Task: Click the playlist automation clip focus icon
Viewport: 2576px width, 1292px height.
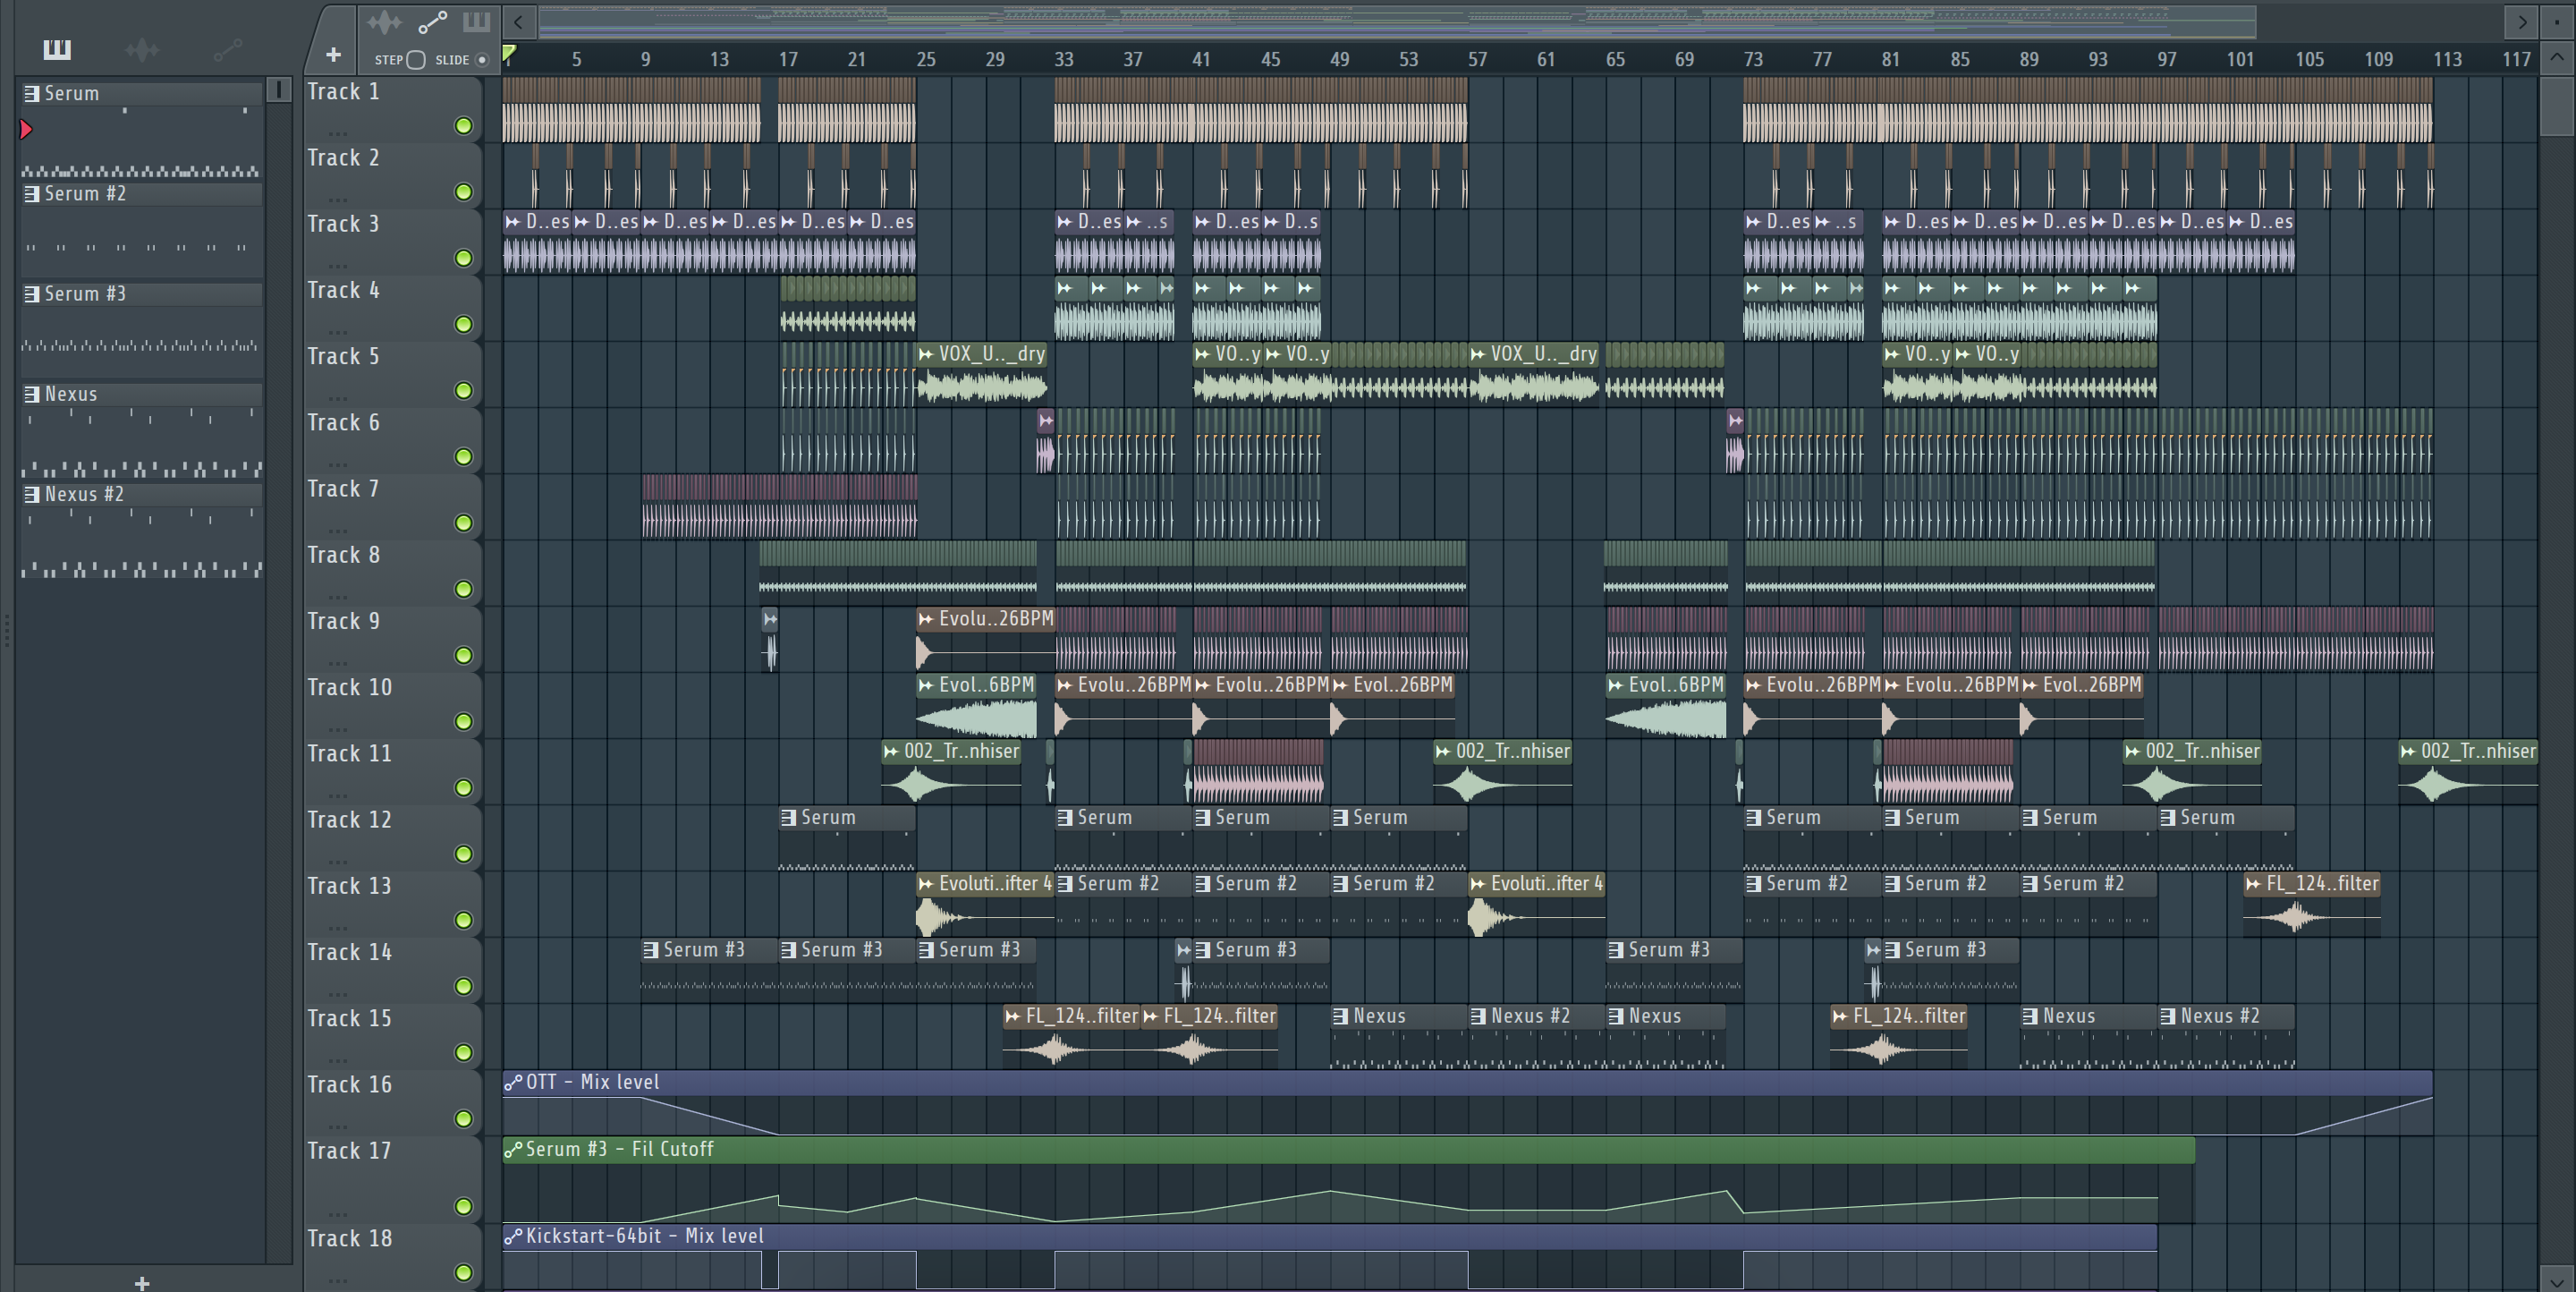Action: click(432, 22)
